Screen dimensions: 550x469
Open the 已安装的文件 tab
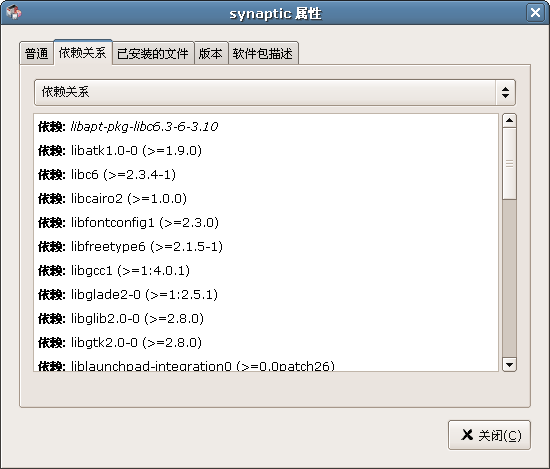(153, 54)
